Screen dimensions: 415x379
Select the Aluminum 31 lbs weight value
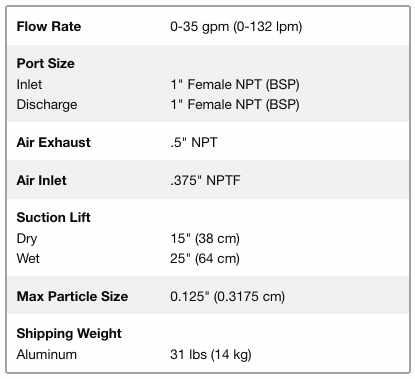[211, 355]
